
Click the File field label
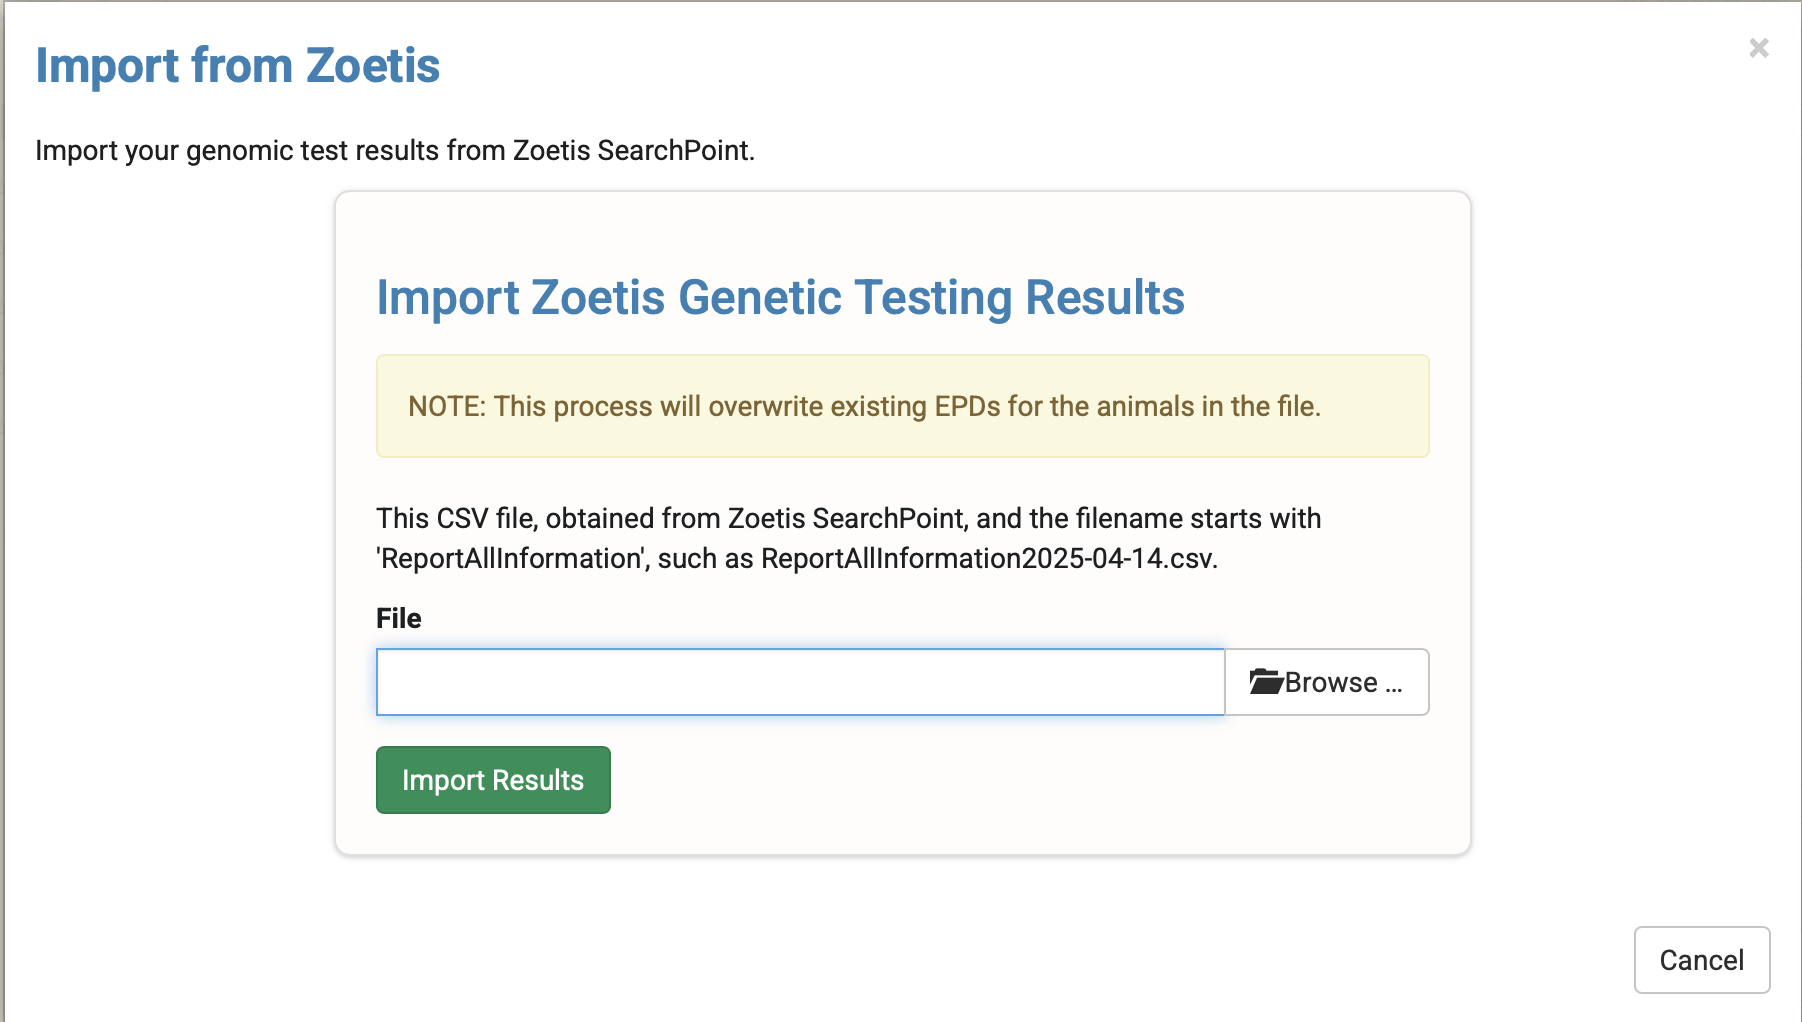(398, 618)
